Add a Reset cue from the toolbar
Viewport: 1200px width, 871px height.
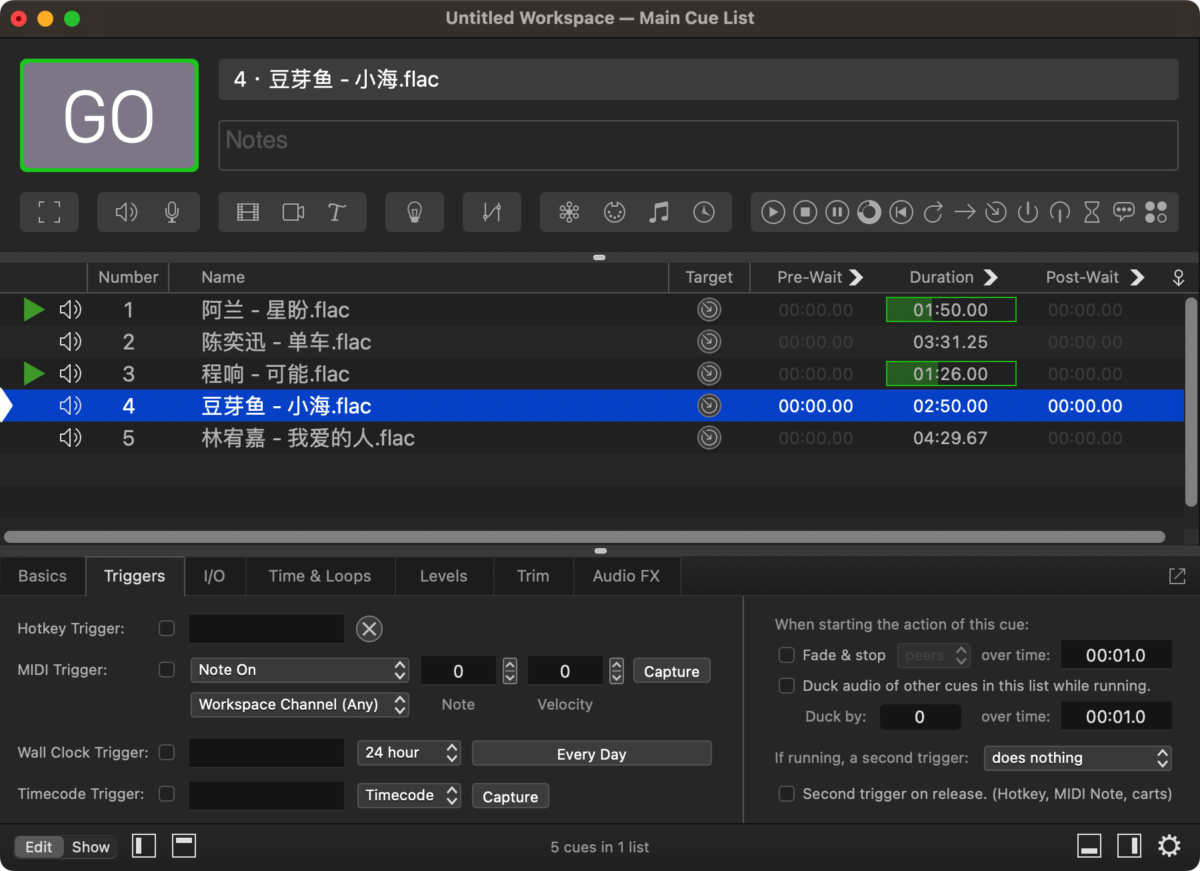coord(901,212)
